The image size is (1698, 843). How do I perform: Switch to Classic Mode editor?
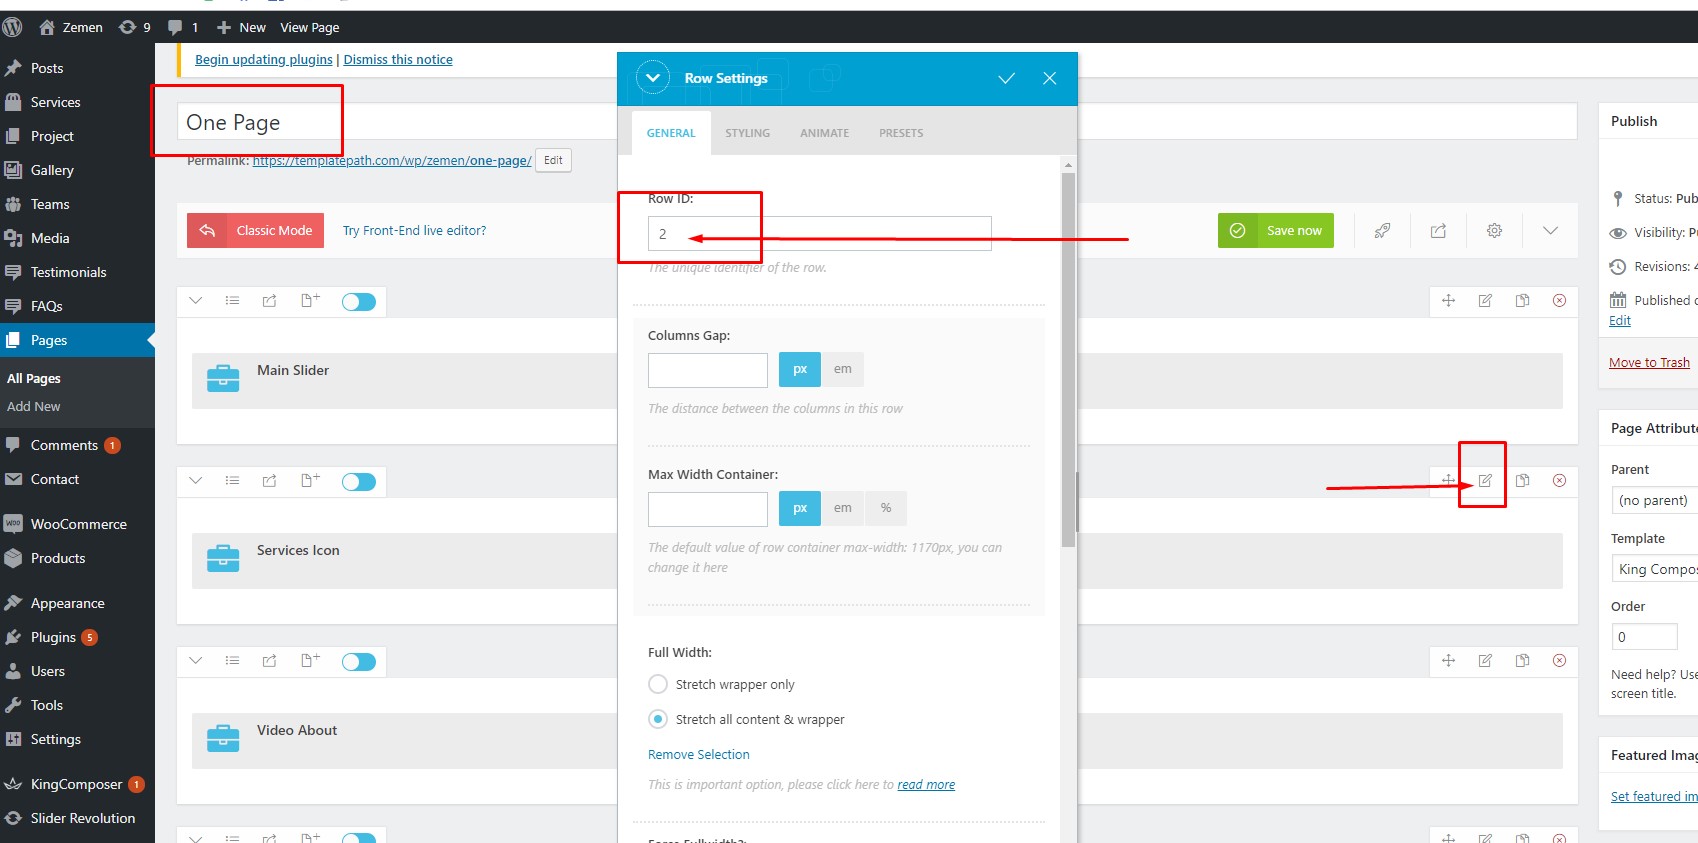pos(256,231)
